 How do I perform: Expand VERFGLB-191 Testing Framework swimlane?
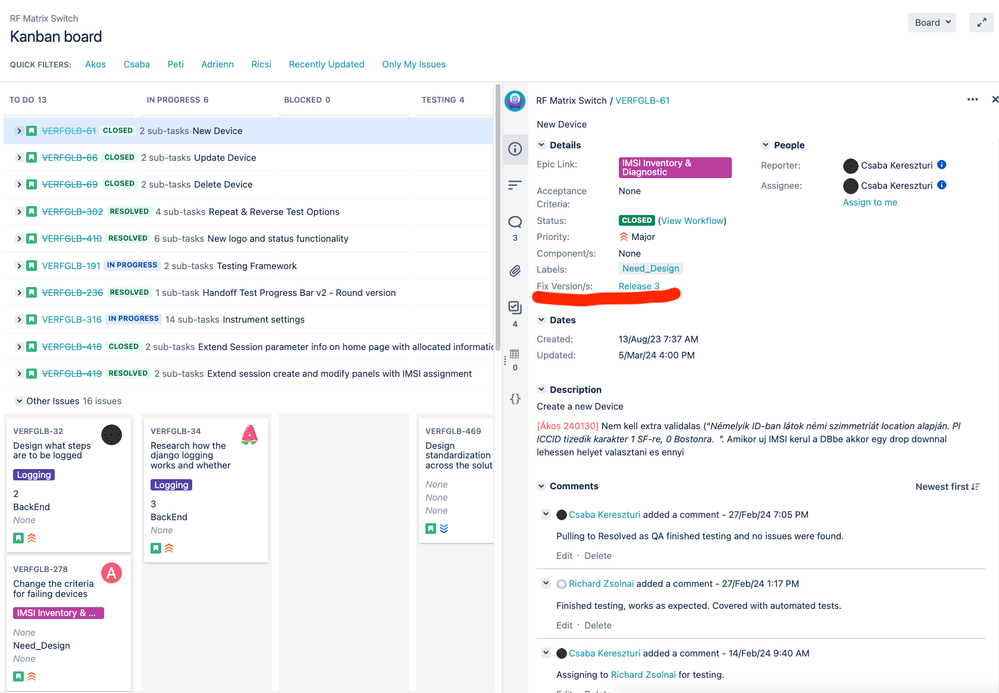tap(19, 266)
